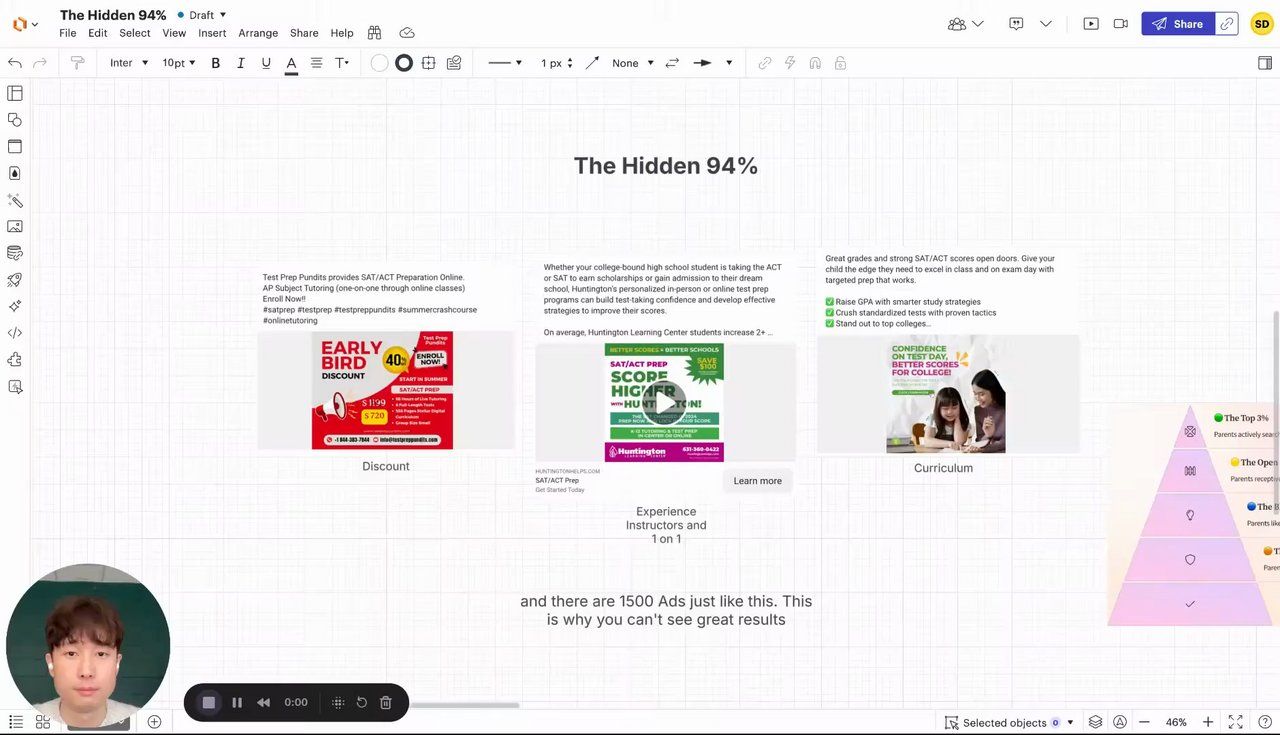Click the format painter icon

click(77, 63)
